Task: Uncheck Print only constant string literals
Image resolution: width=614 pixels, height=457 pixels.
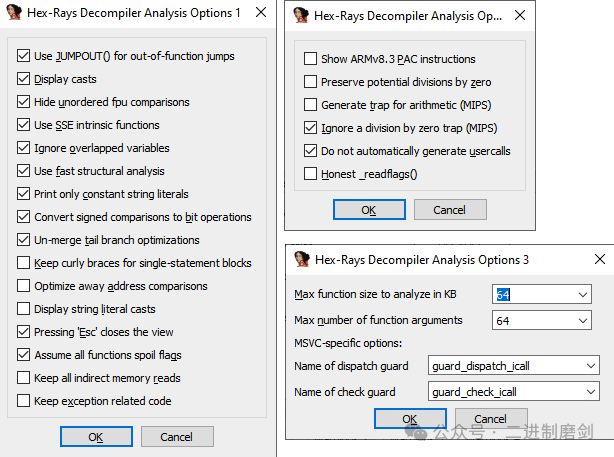Action: pos(23,194)
